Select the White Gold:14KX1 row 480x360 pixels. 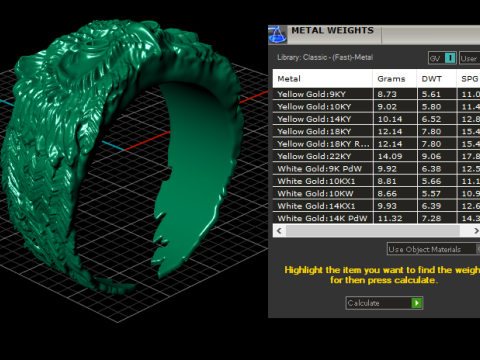pos(376,206)
